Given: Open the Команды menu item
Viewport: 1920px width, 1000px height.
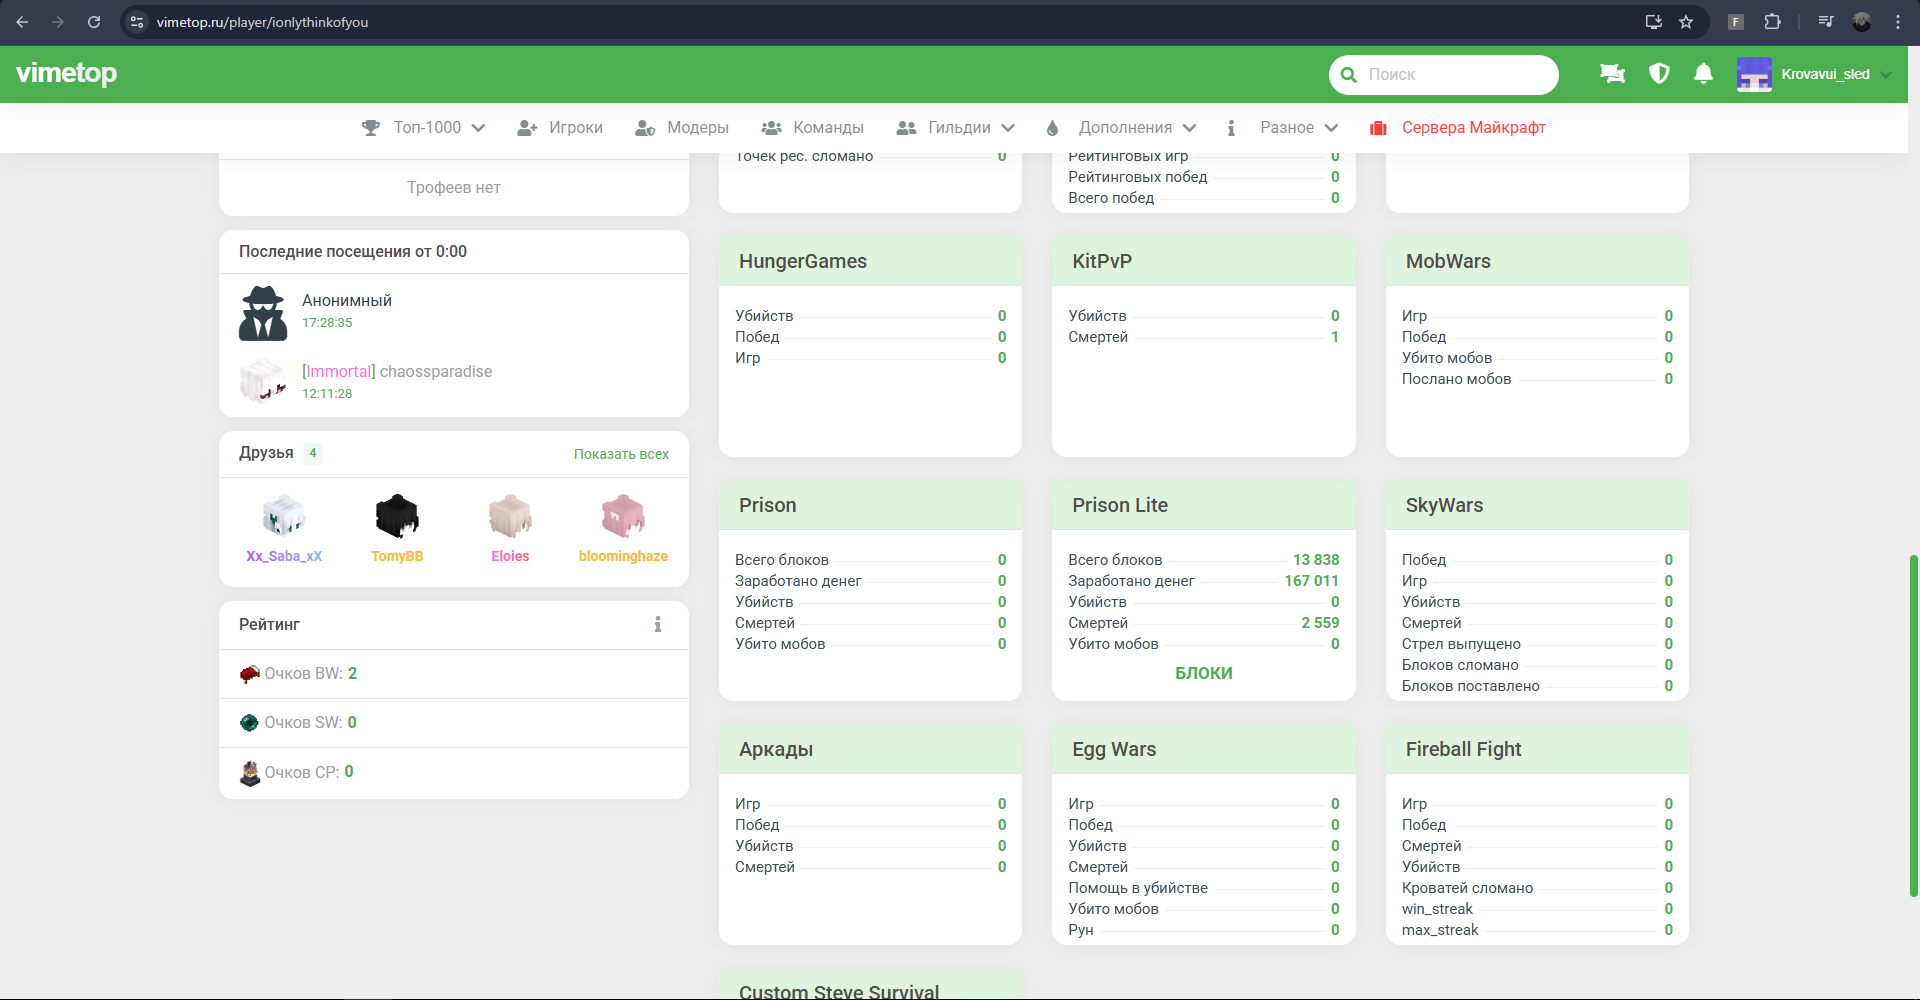Looking at the screenshot, I should (x=828, y=128).
